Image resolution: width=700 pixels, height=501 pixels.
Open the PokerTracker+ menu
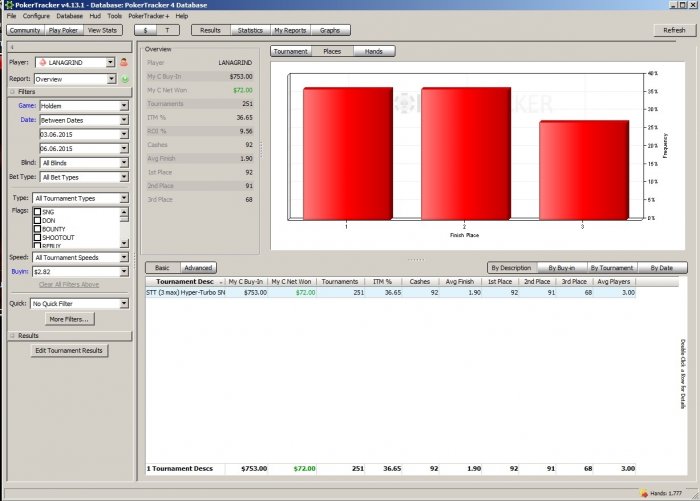tap(149, 16)
